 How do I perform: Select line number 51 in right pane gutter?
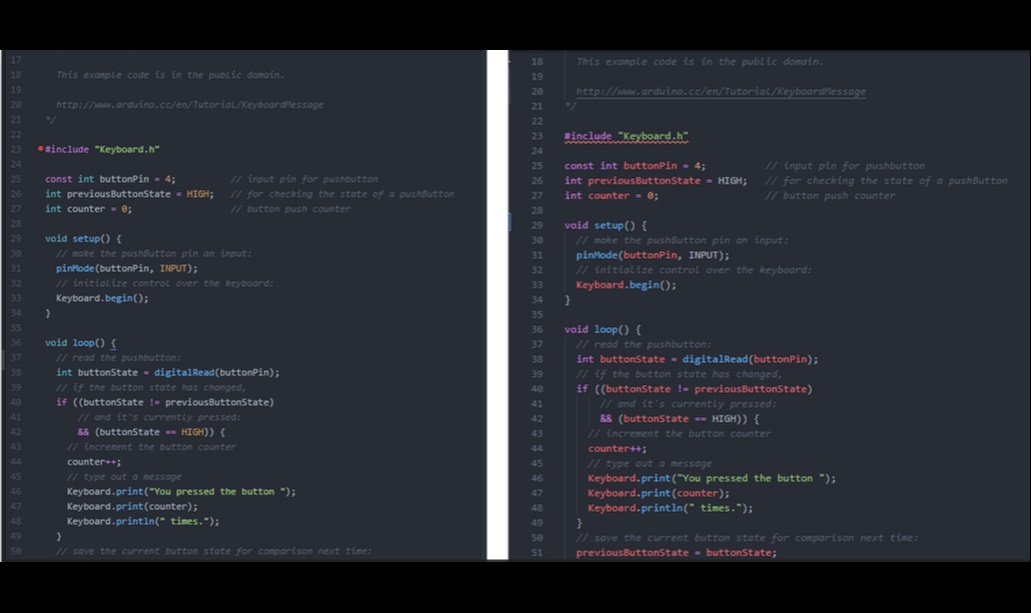[x=537, y=552]
